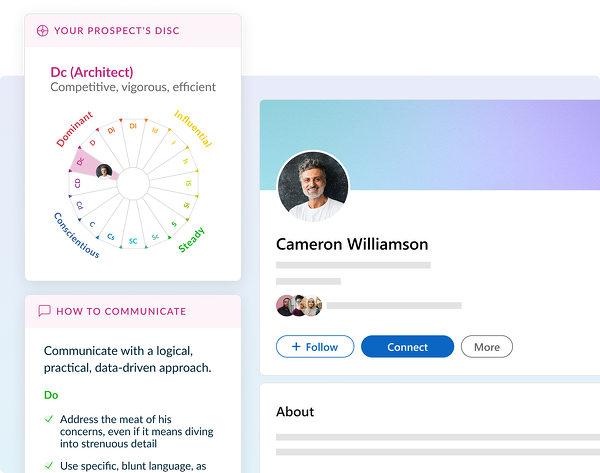The image size is (600, 473).
Task: Click the Dominant label on the DISC wheel
Action: pyautogui.click(x=73, y=131)
